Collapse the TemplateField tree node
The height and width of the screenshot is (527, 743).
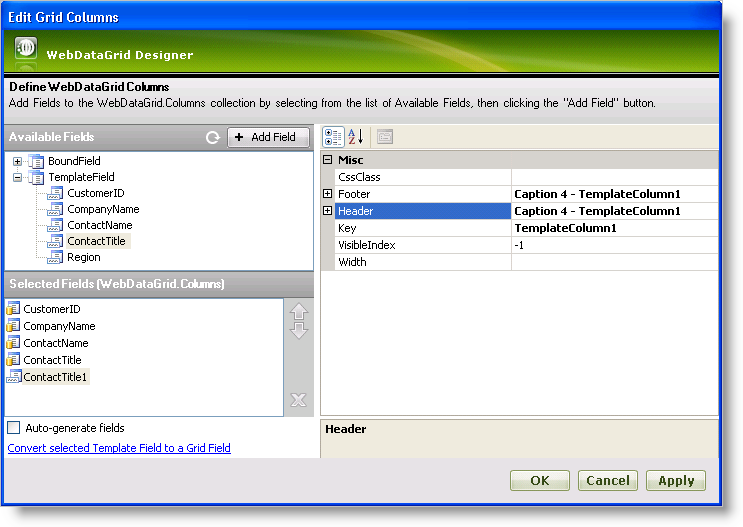(x=18, y=177)
